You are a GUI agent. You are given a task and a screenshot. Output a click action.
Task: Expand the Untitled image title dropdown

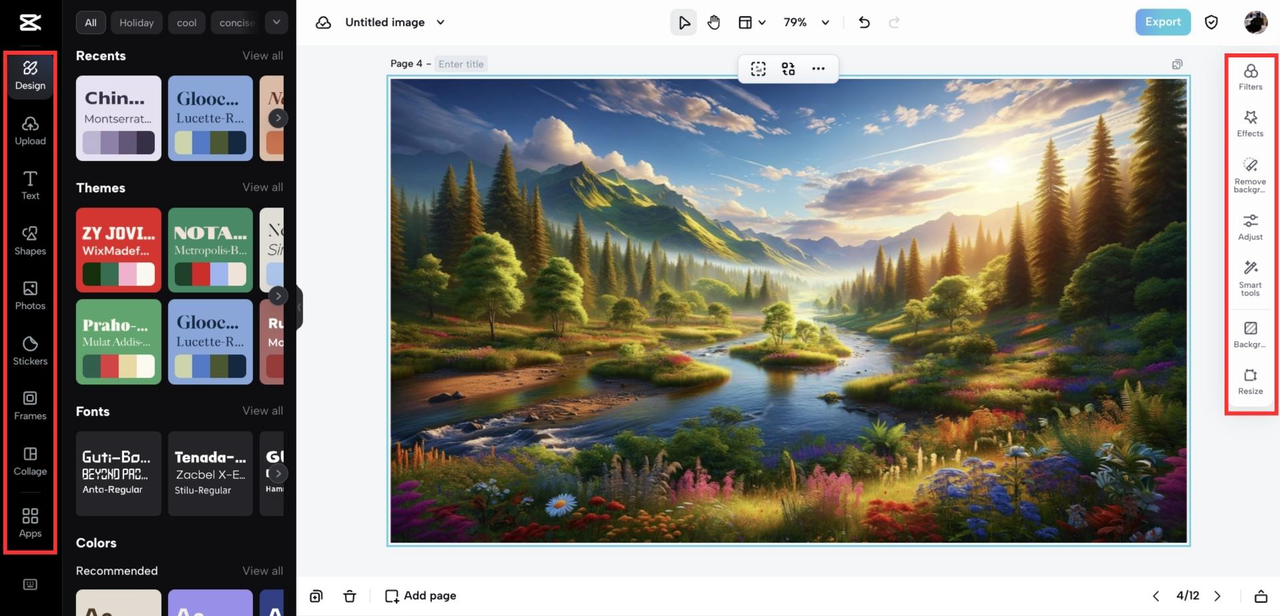pos(441,22)
